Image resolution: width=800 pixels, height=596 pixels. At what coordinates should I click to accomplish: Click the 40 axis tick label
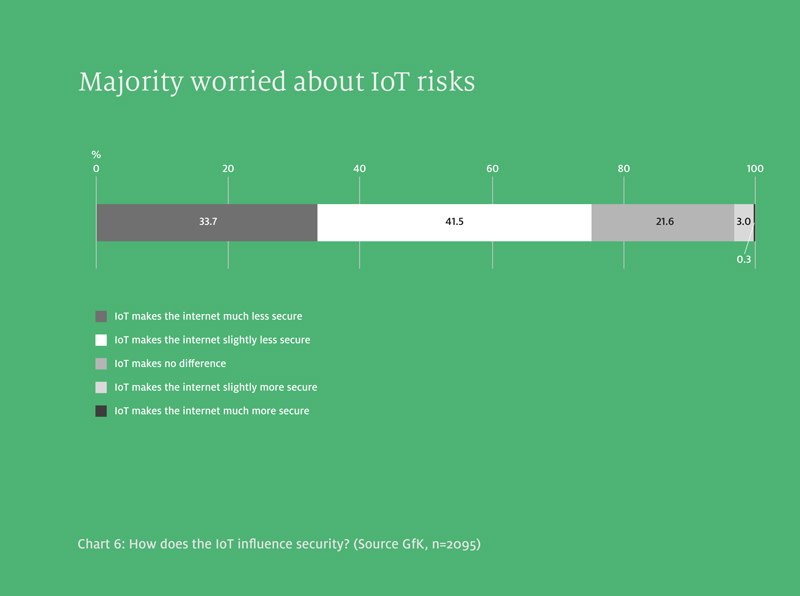pos(359,168)
